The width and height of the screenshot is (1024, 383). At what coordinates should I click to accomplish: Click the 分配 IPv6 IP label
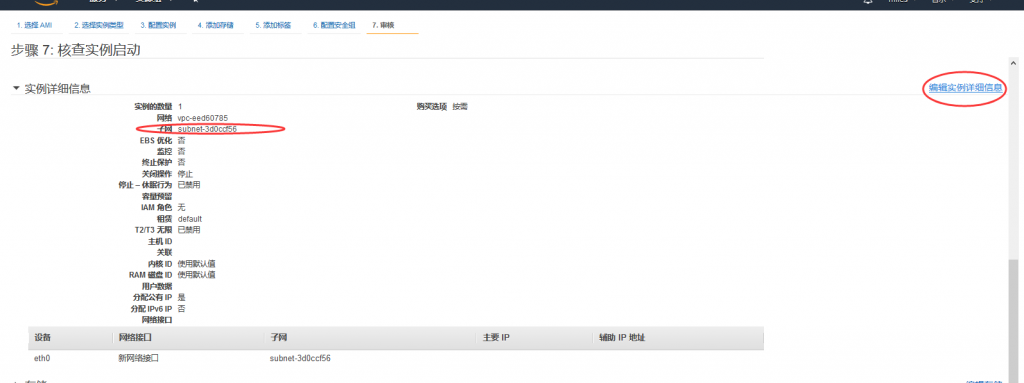pos(152,308)
